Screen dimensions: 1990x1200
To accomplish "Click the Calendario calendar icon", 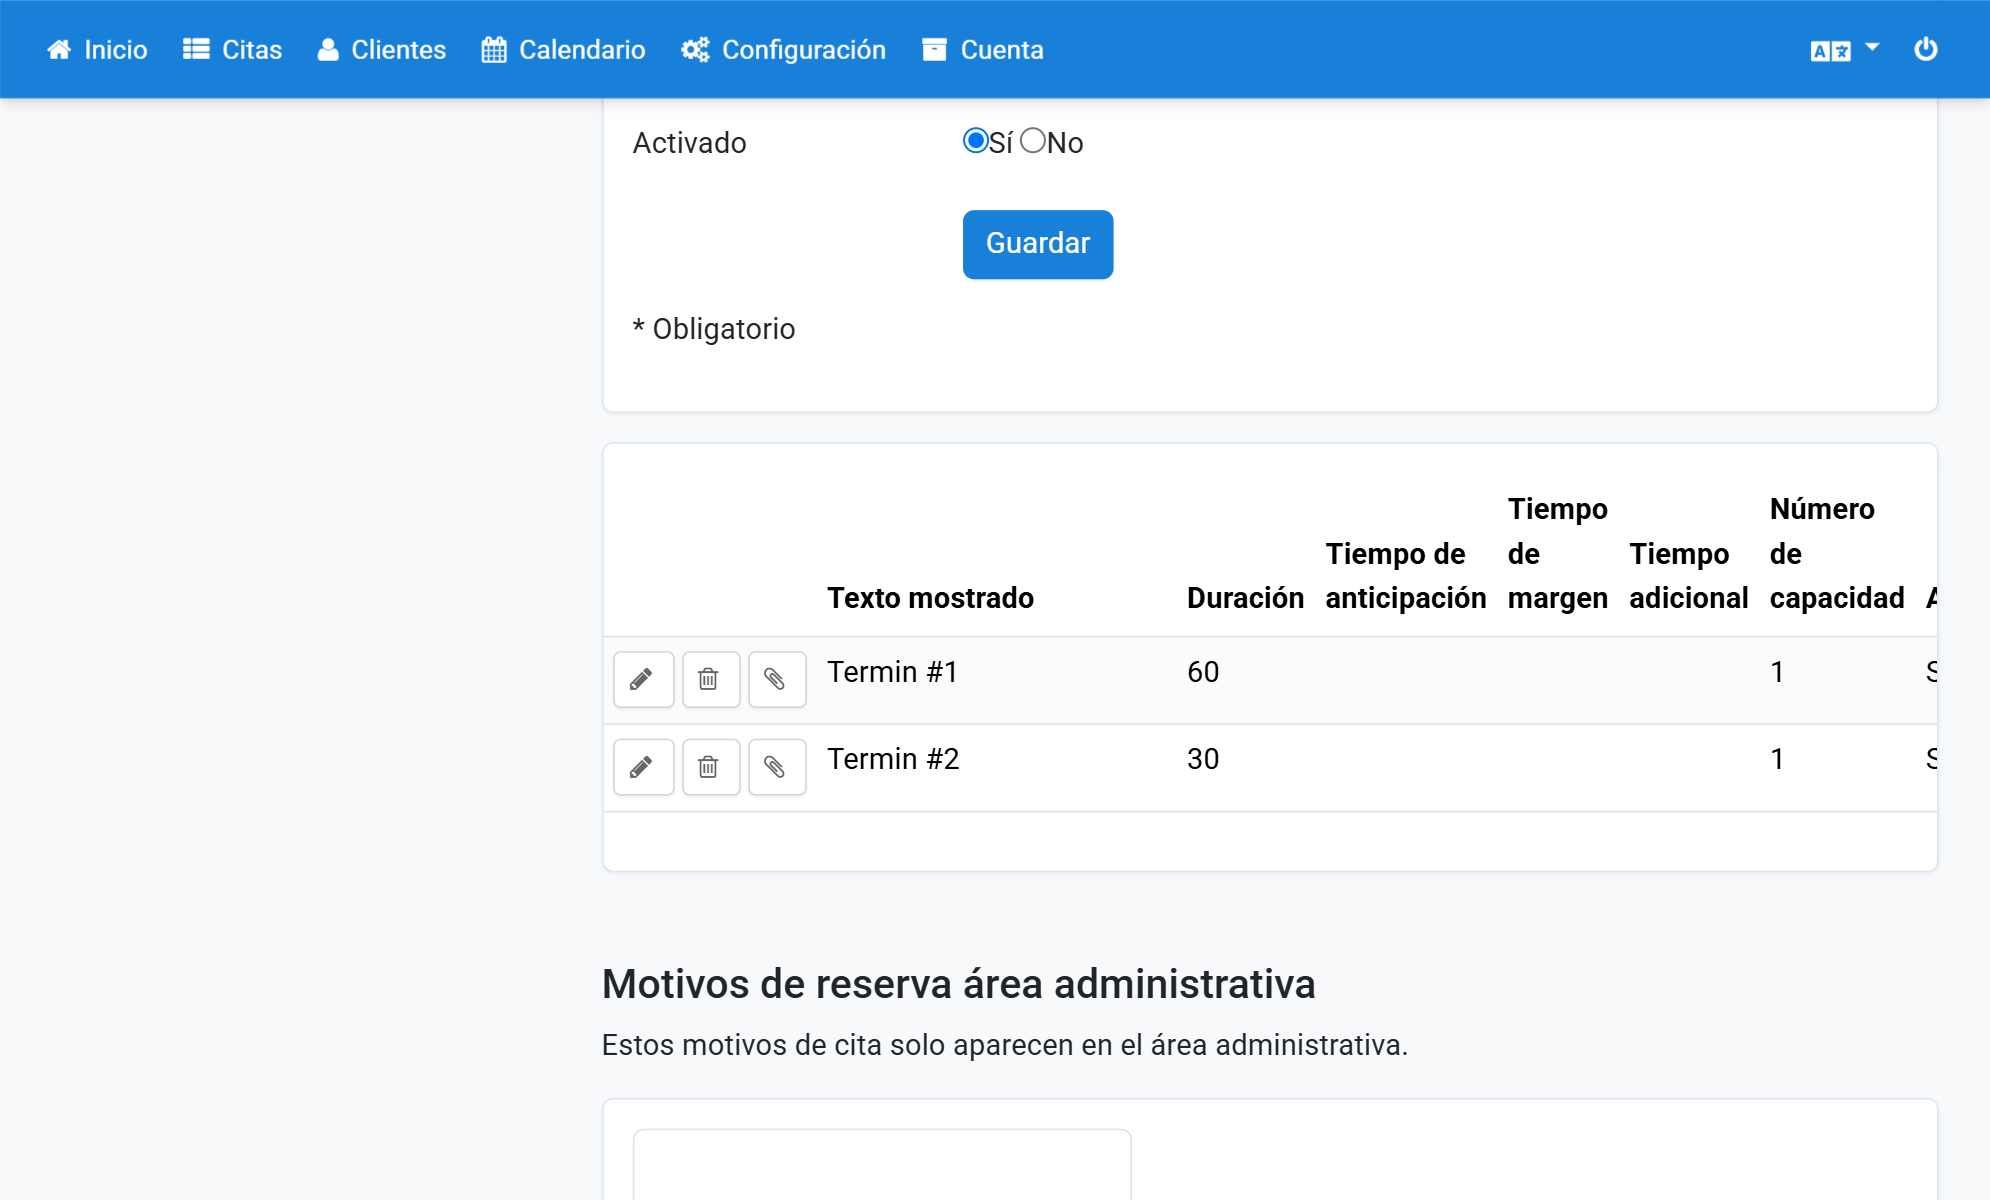I will point(494,50).
